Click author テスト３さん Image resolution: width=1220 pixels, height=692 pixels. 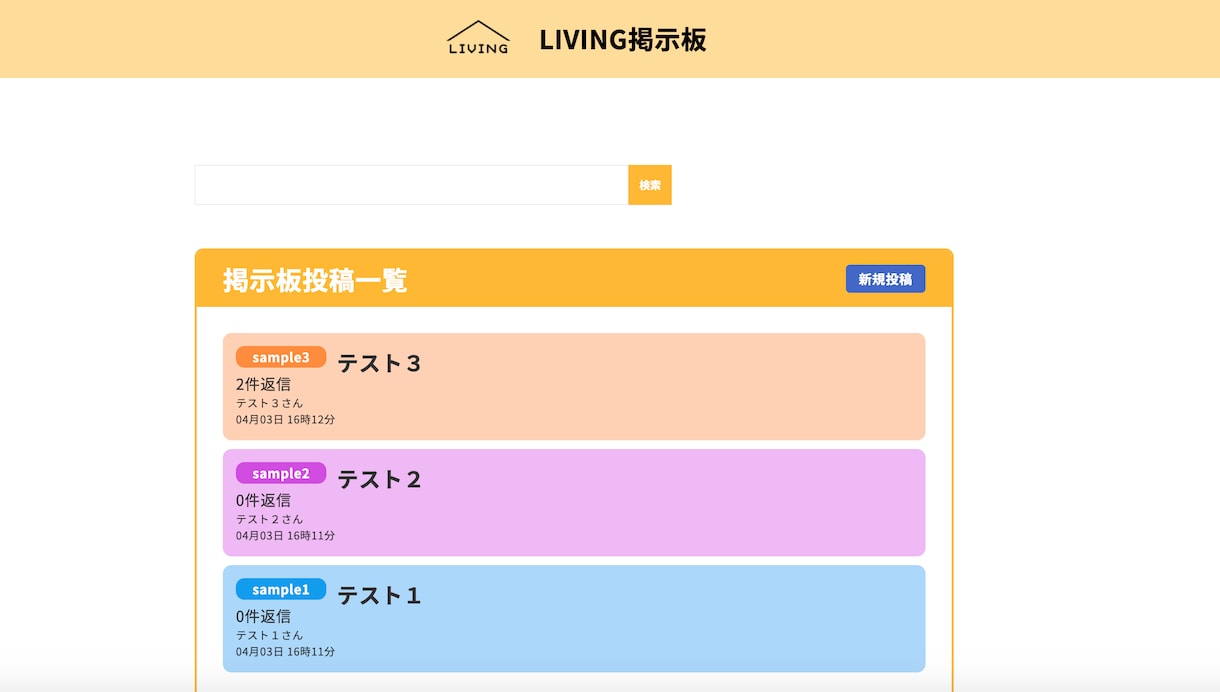(x=269, y=403)
